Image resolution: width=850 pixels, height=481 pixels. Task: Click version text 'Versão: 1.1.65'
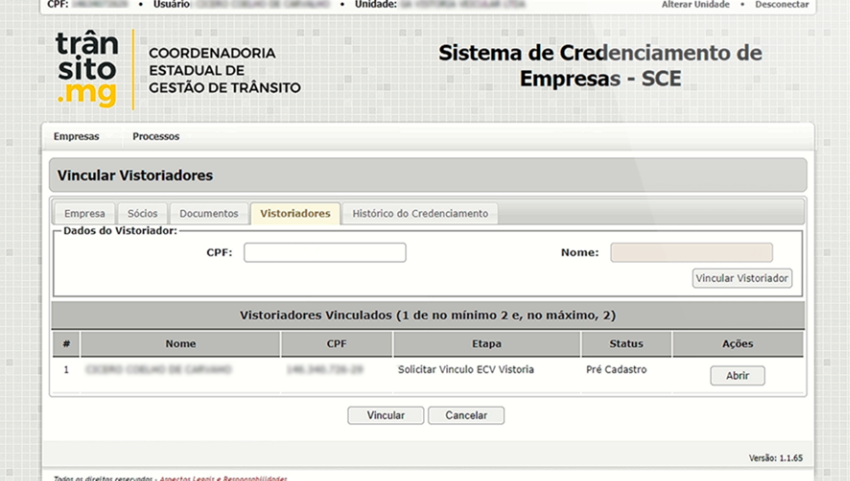pos(776,458)
